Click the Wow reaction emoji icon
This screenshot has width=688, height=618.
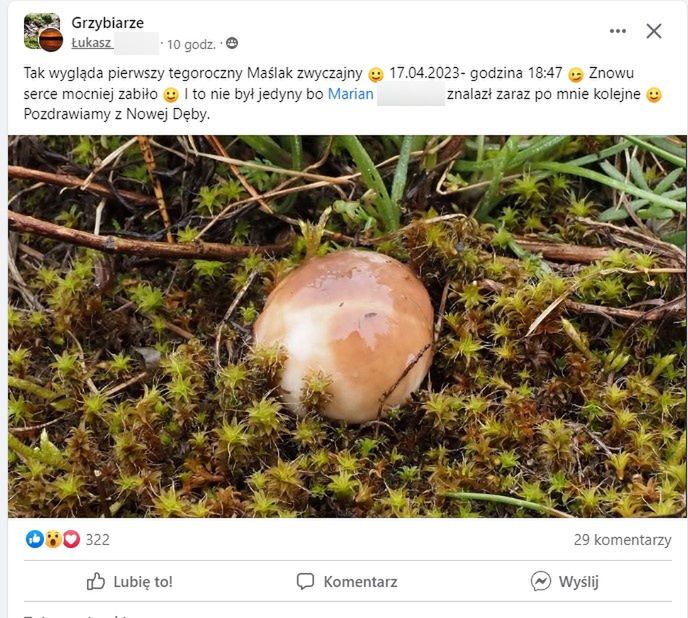[52, 539]
